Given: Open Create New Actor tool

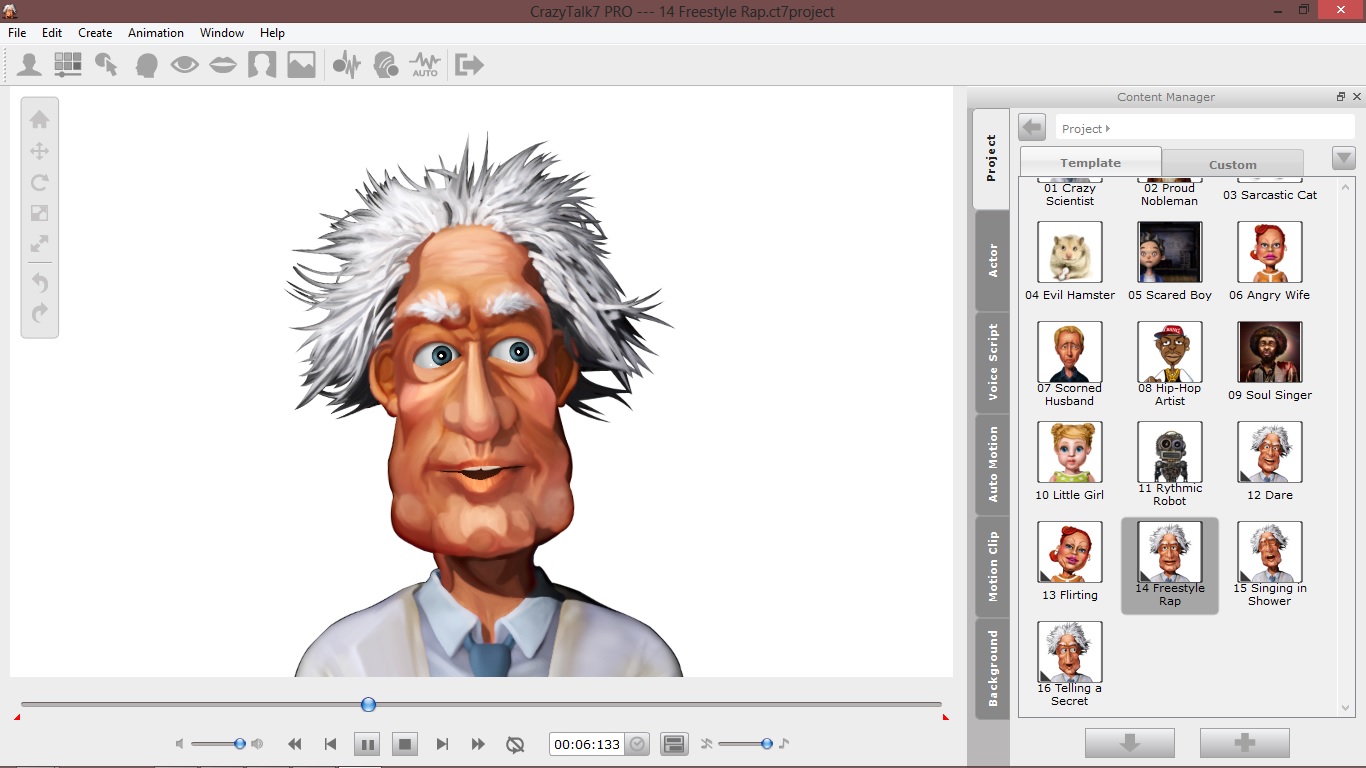Looking at the screenshot, I should tap(29, 65).
